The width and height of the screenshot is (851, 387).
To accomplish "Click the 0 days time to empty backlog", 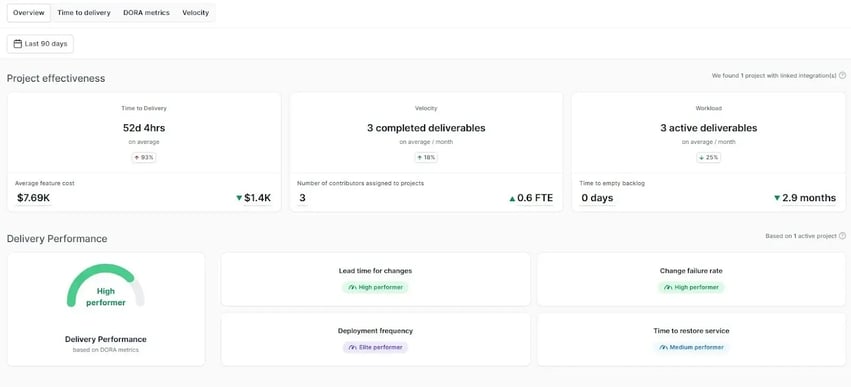I will 597,198.
